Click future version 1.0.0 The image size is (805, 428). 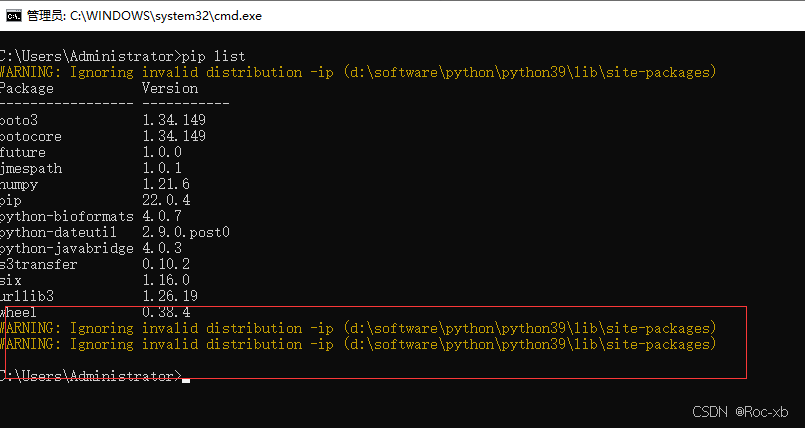click(162, 152)
